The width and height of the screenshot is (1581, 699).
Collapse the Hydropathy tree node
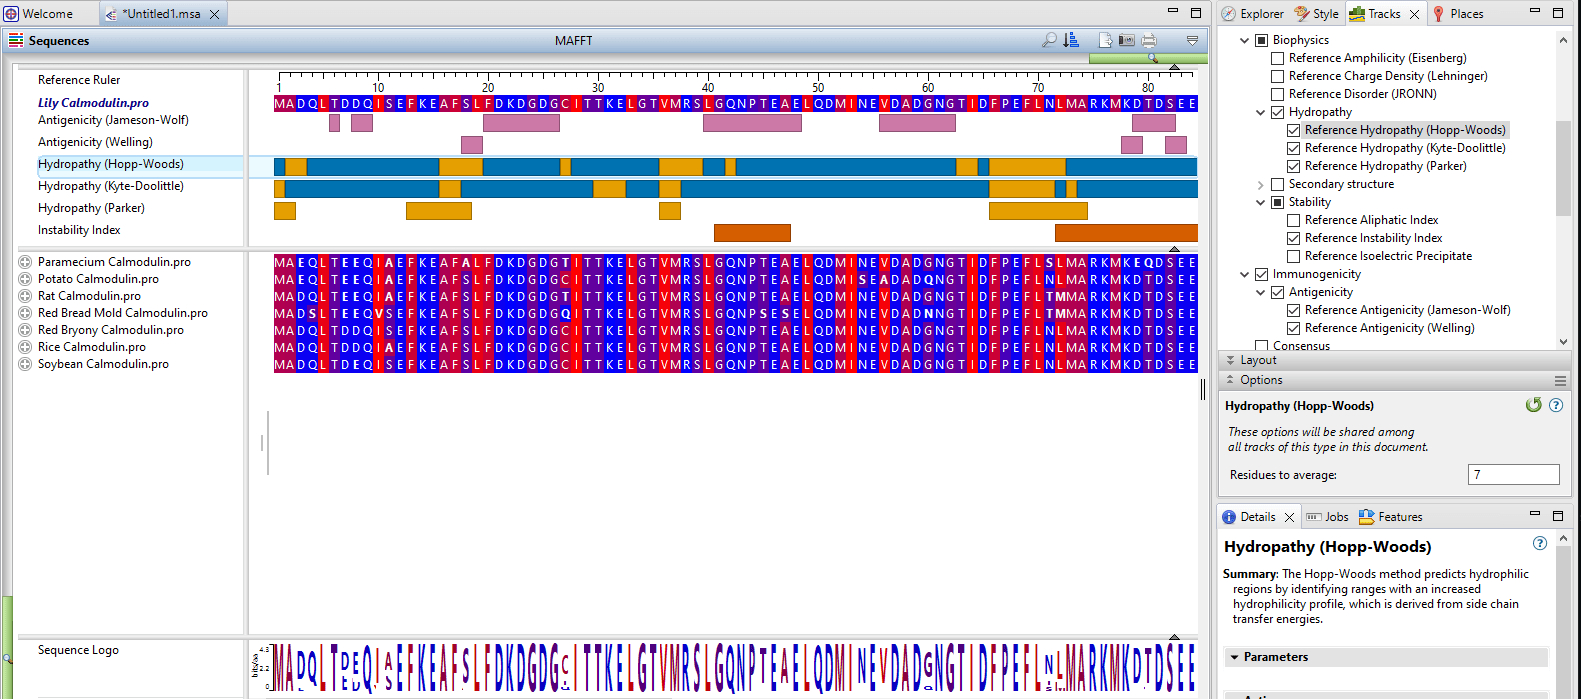(1260, 112)
